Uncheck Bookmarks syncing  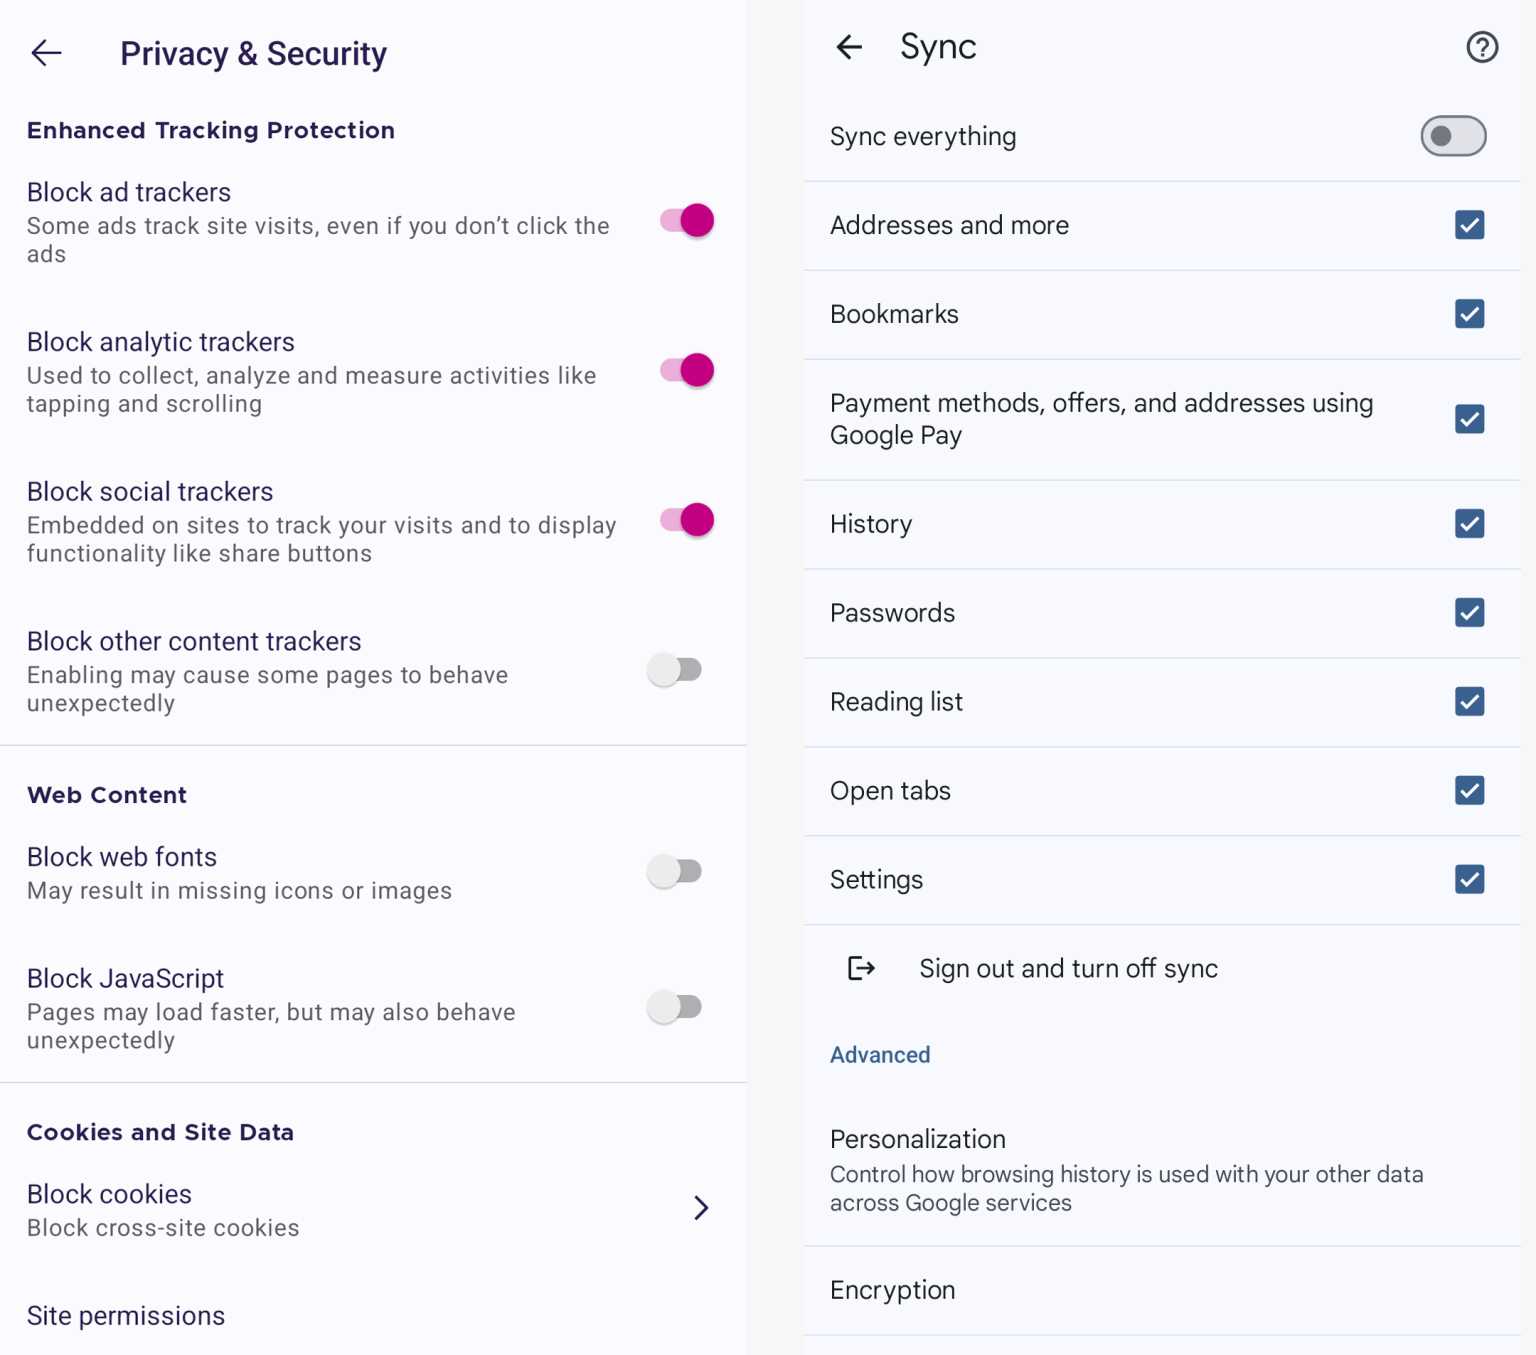click(x=1468, y=314)
